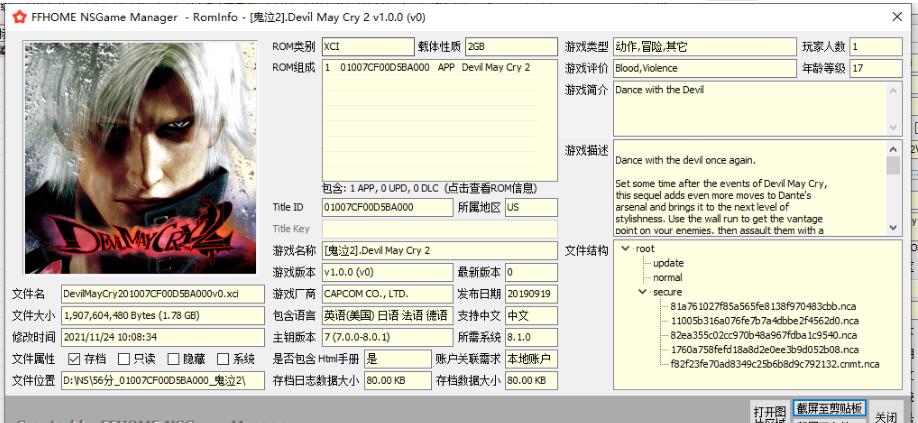Click the 修改时间 field 2021/11/24

pyautogui.click(x=162, y=337)
